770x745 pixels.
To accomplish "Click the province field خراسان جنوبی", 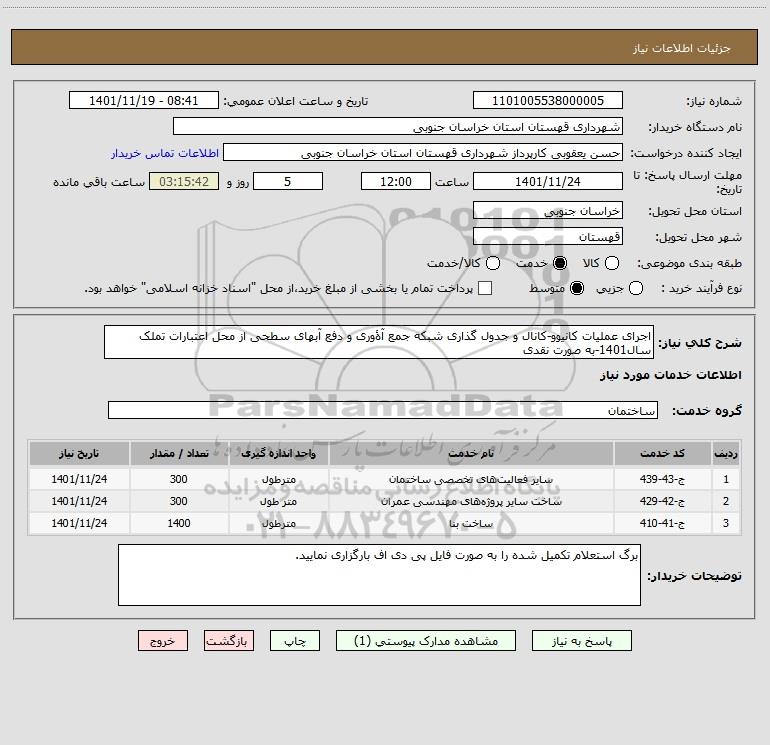I will coord(548,211).
